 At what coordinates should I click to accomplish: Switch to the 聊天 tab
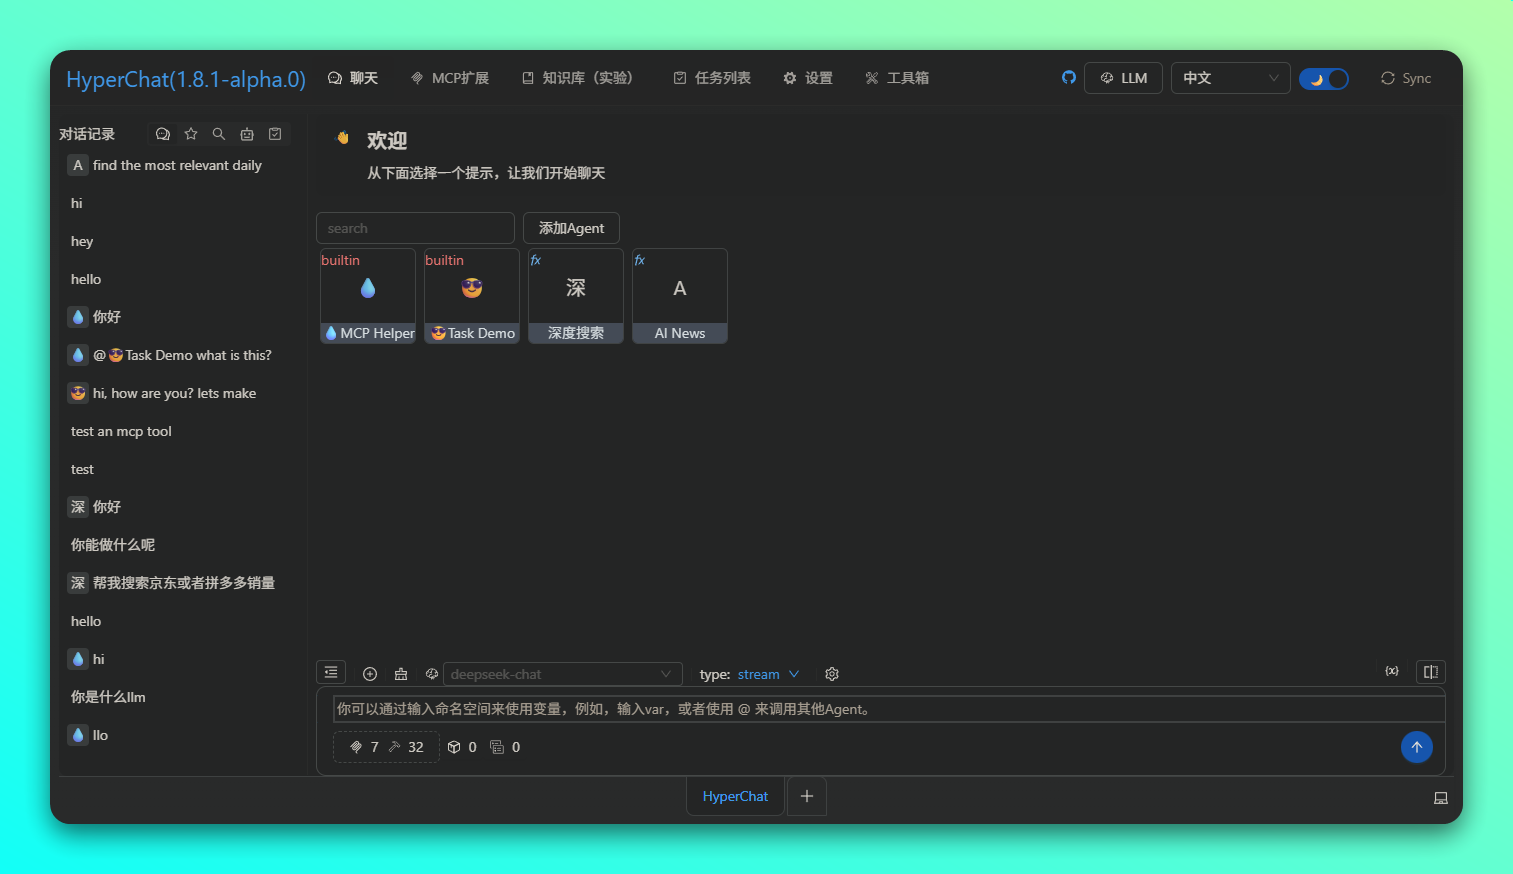tap(353, 78)
